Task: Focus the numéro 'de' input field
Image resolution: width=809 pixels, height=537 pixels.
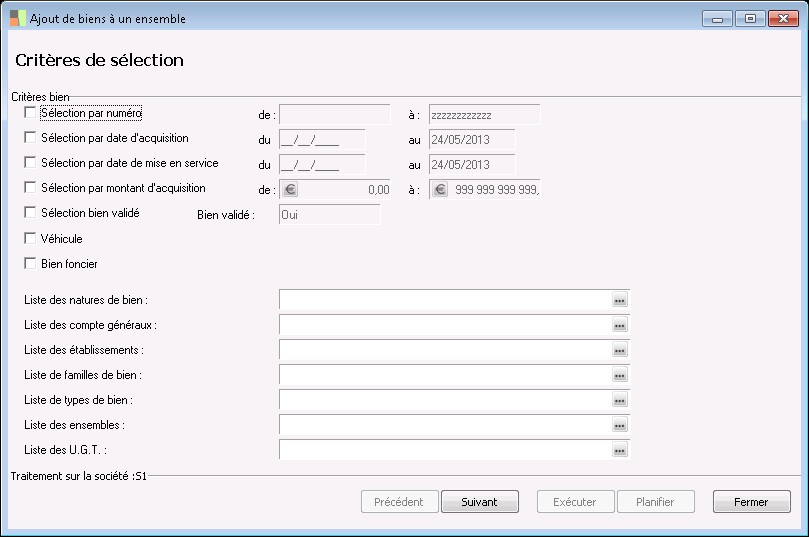Action: (x=335, y=115)
